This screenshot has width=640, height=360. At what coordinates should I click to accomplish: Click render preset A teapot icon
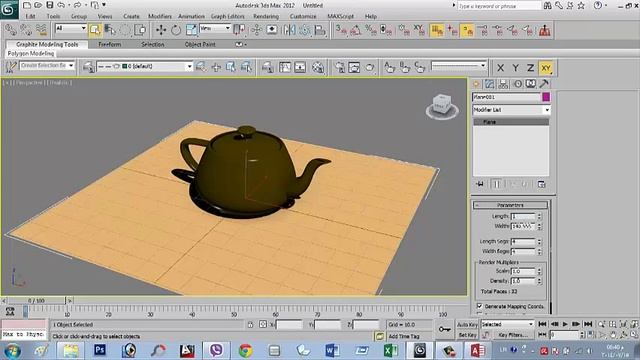[389, 67]
